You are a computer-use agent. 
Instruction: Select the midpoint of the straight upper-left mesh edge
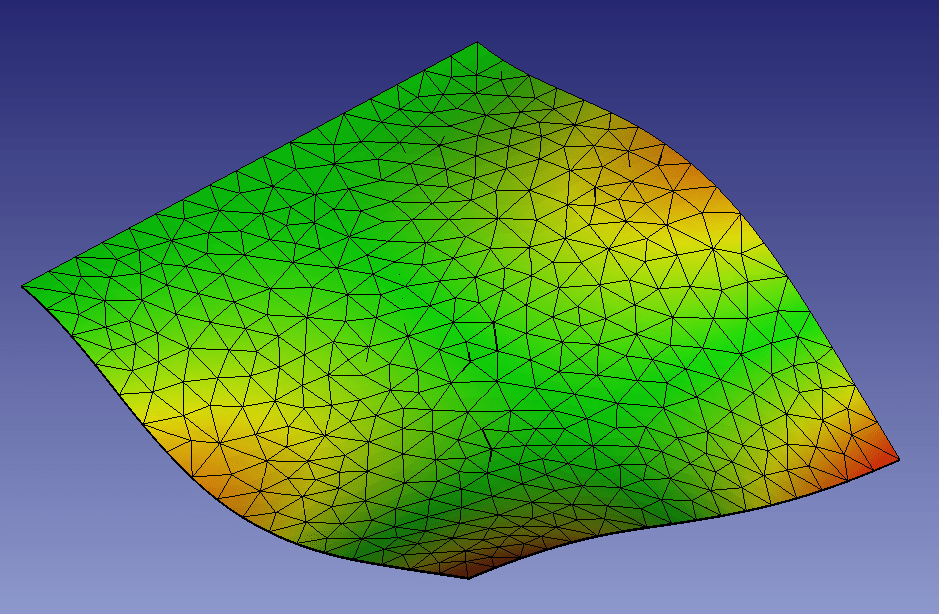pyautogui.click(x=250, y=165)
